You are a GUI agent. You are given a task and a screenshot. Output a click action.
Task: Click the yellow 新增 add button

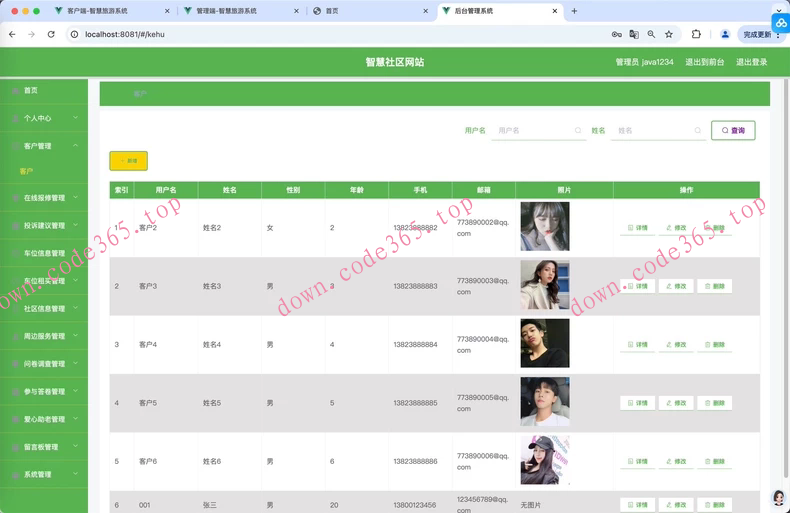click(x=128, y=161)
